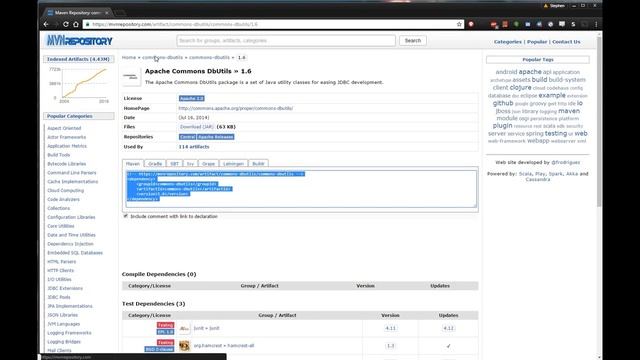Viewport: 640px width, 360px height.
Task: Click the Indexed Artifacts growth chart
Action: (x=80, y=85)
